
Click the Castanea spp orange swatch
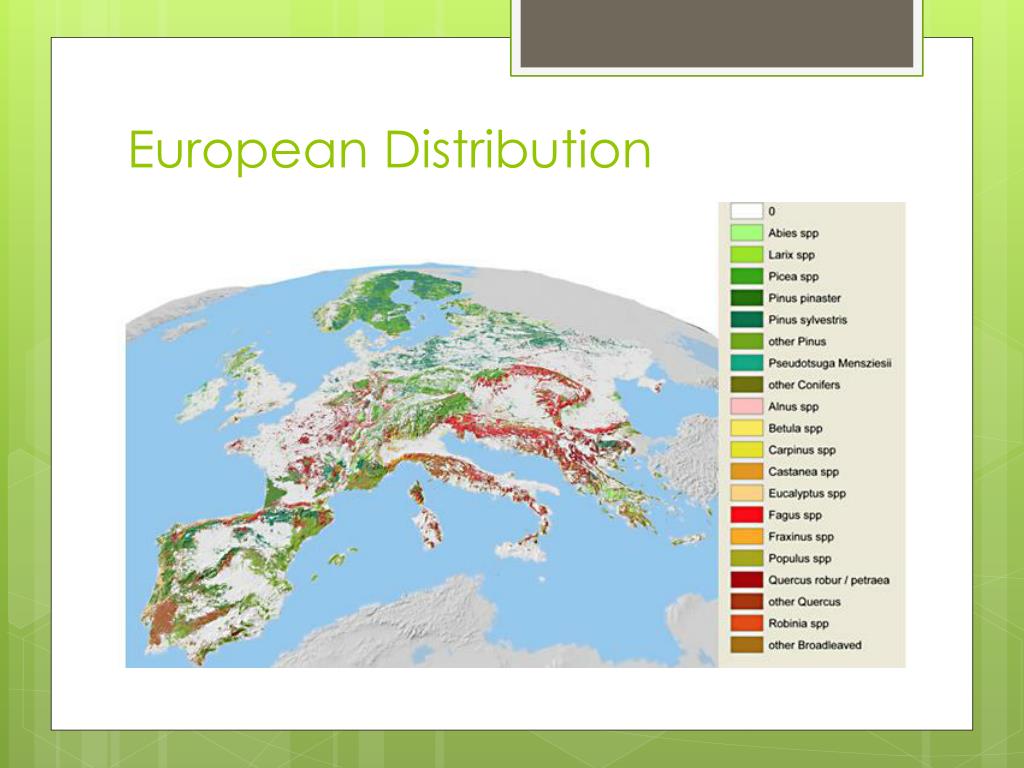point(746,471)
